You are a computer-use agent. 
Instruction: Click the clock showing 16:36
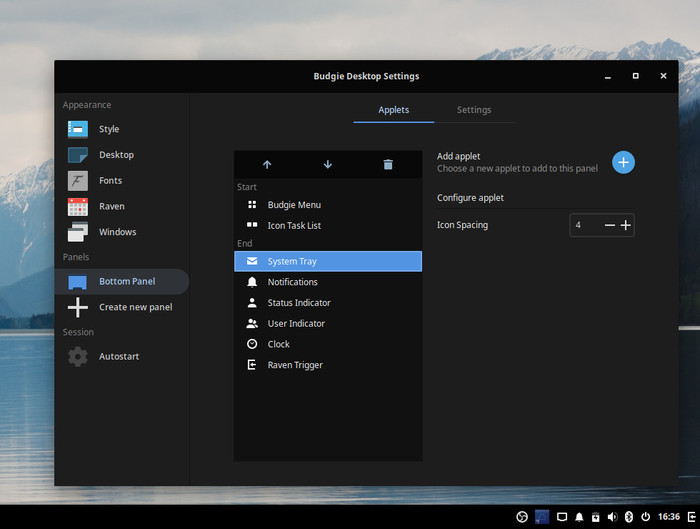(x=669, y=517)
